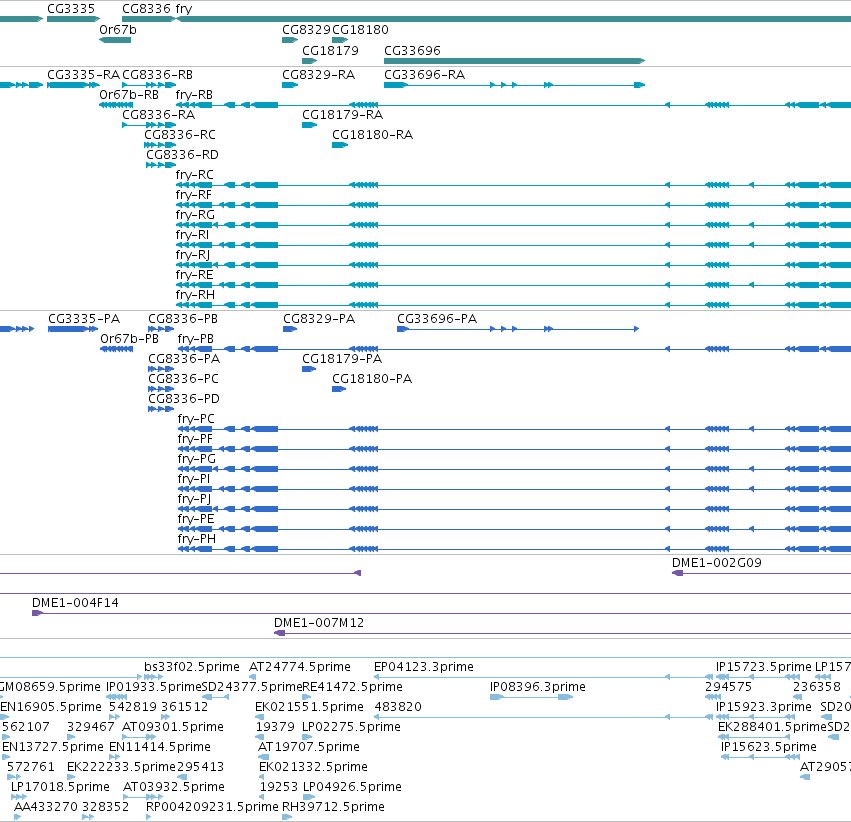Viewport: 851px width, 822px height.
Task: Open the fry-RH transcript label
Action: (195, 296)
